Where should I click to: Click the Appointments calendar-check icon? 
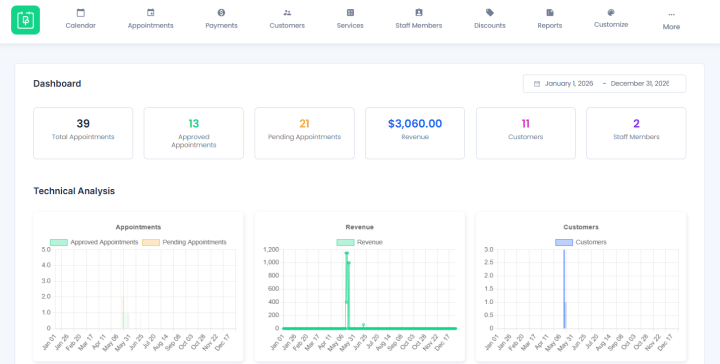[151, 13]
